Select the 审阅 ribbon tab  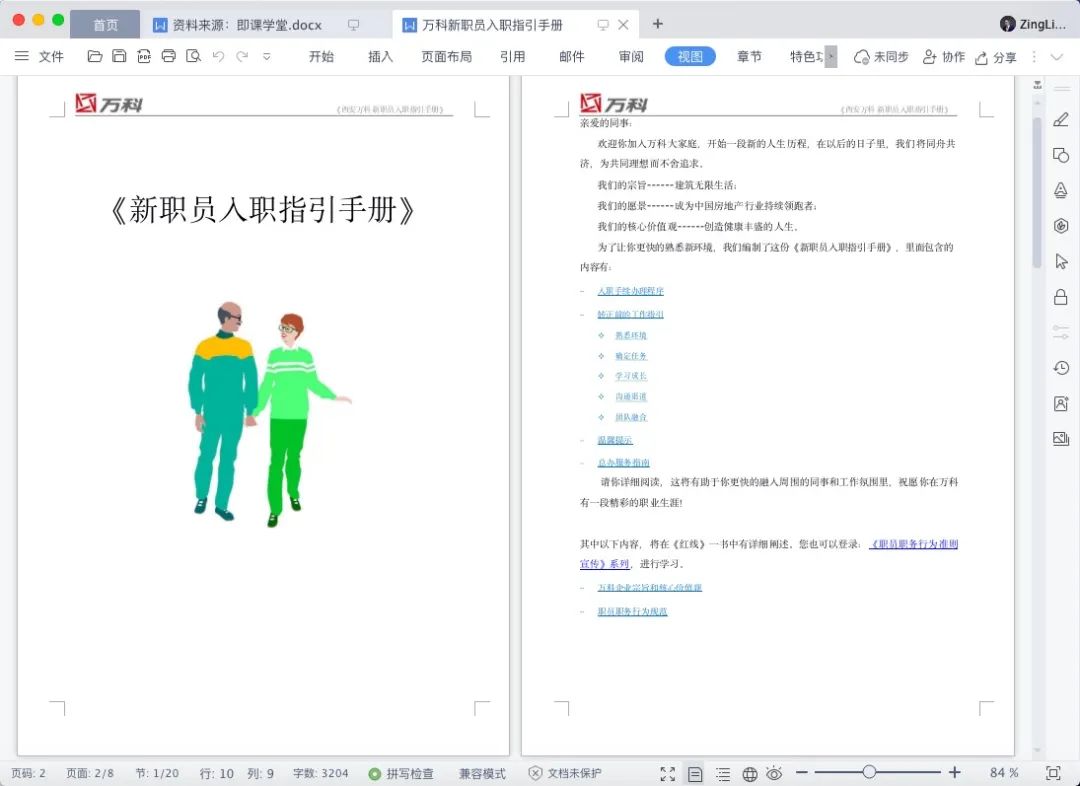point(631,56)
